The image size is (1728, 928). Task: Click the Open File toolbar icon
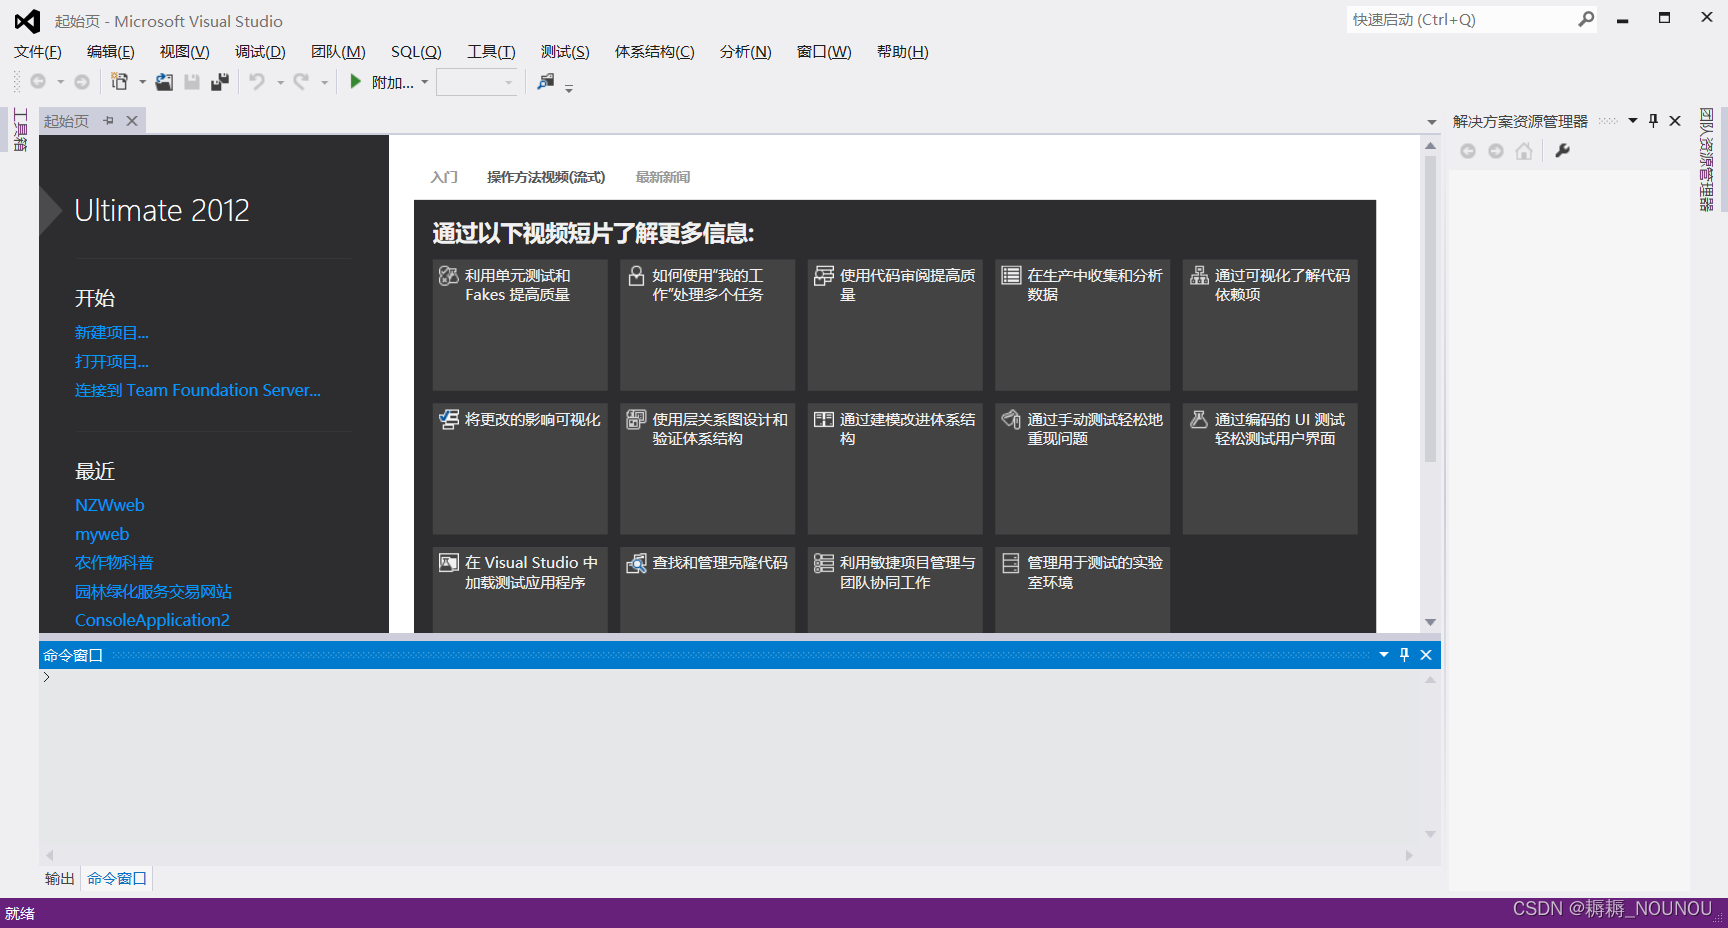[164, 82]
